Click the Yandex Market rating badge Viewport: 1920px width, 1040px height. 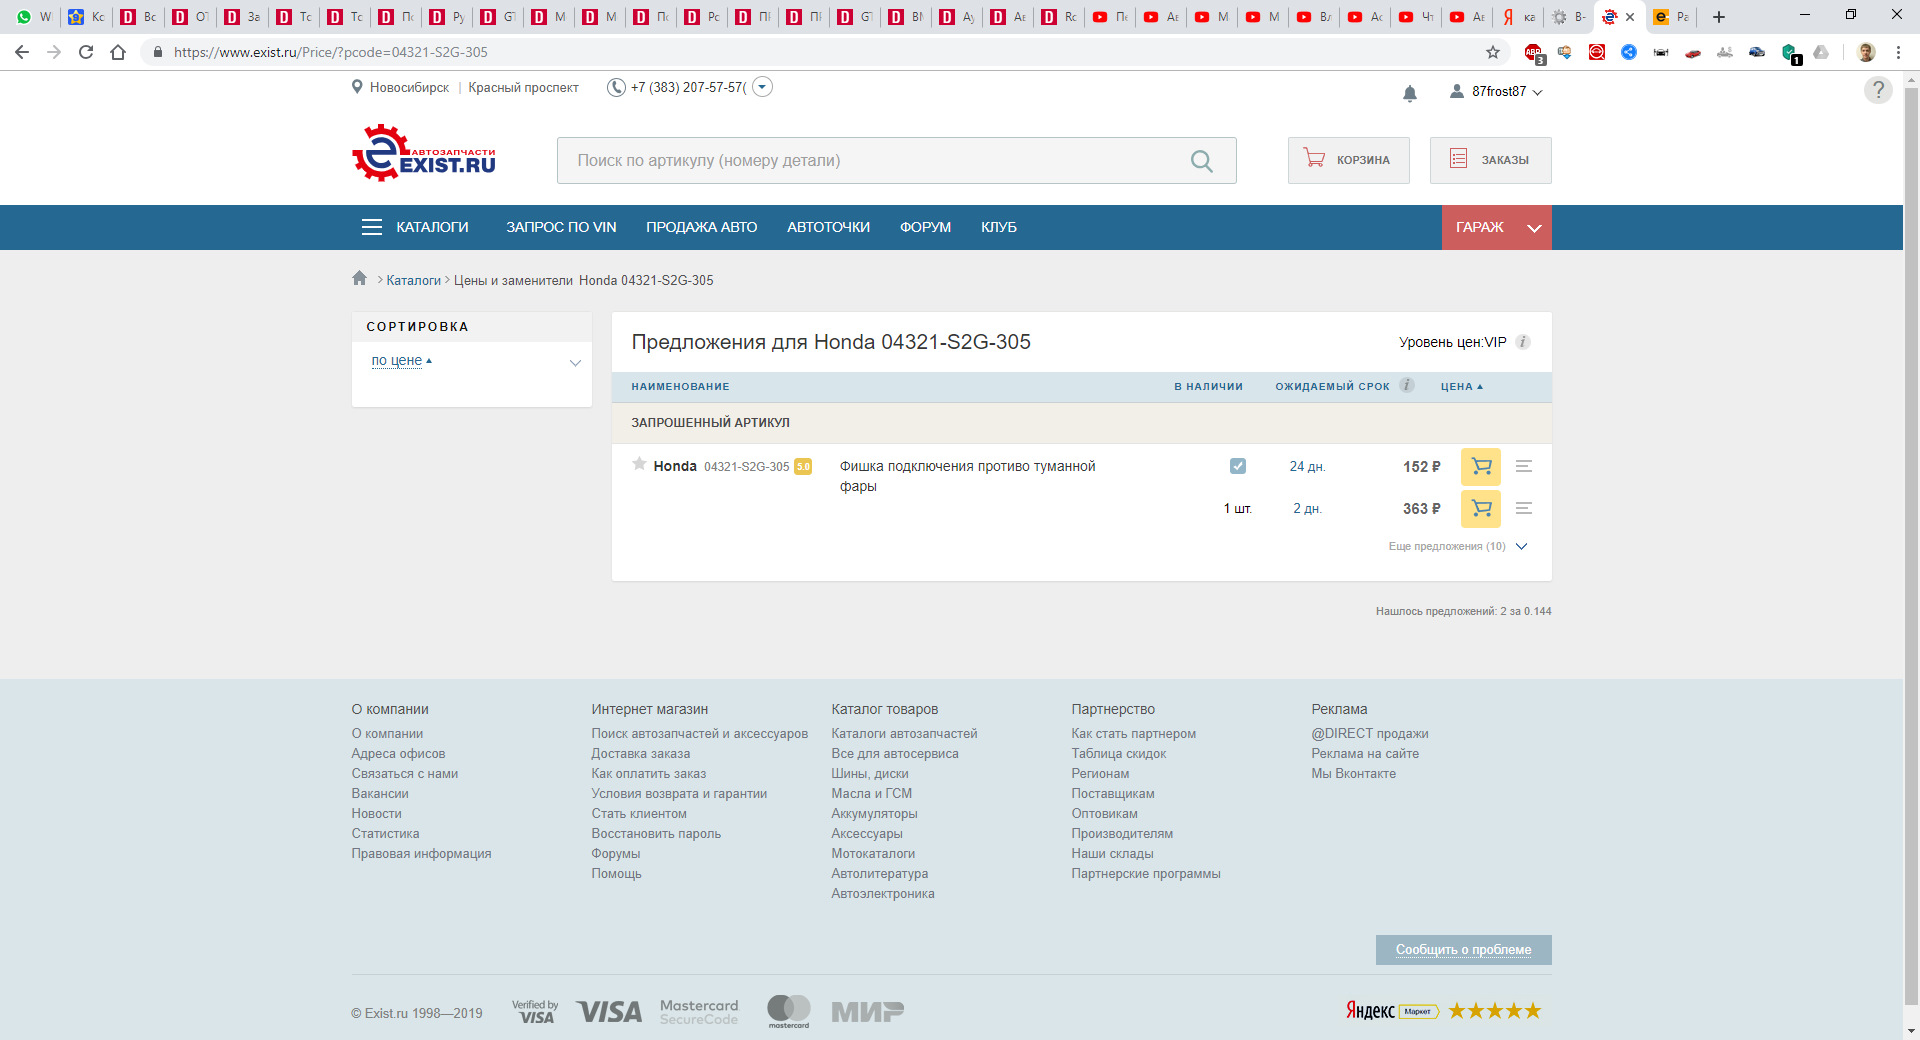1443,1011
